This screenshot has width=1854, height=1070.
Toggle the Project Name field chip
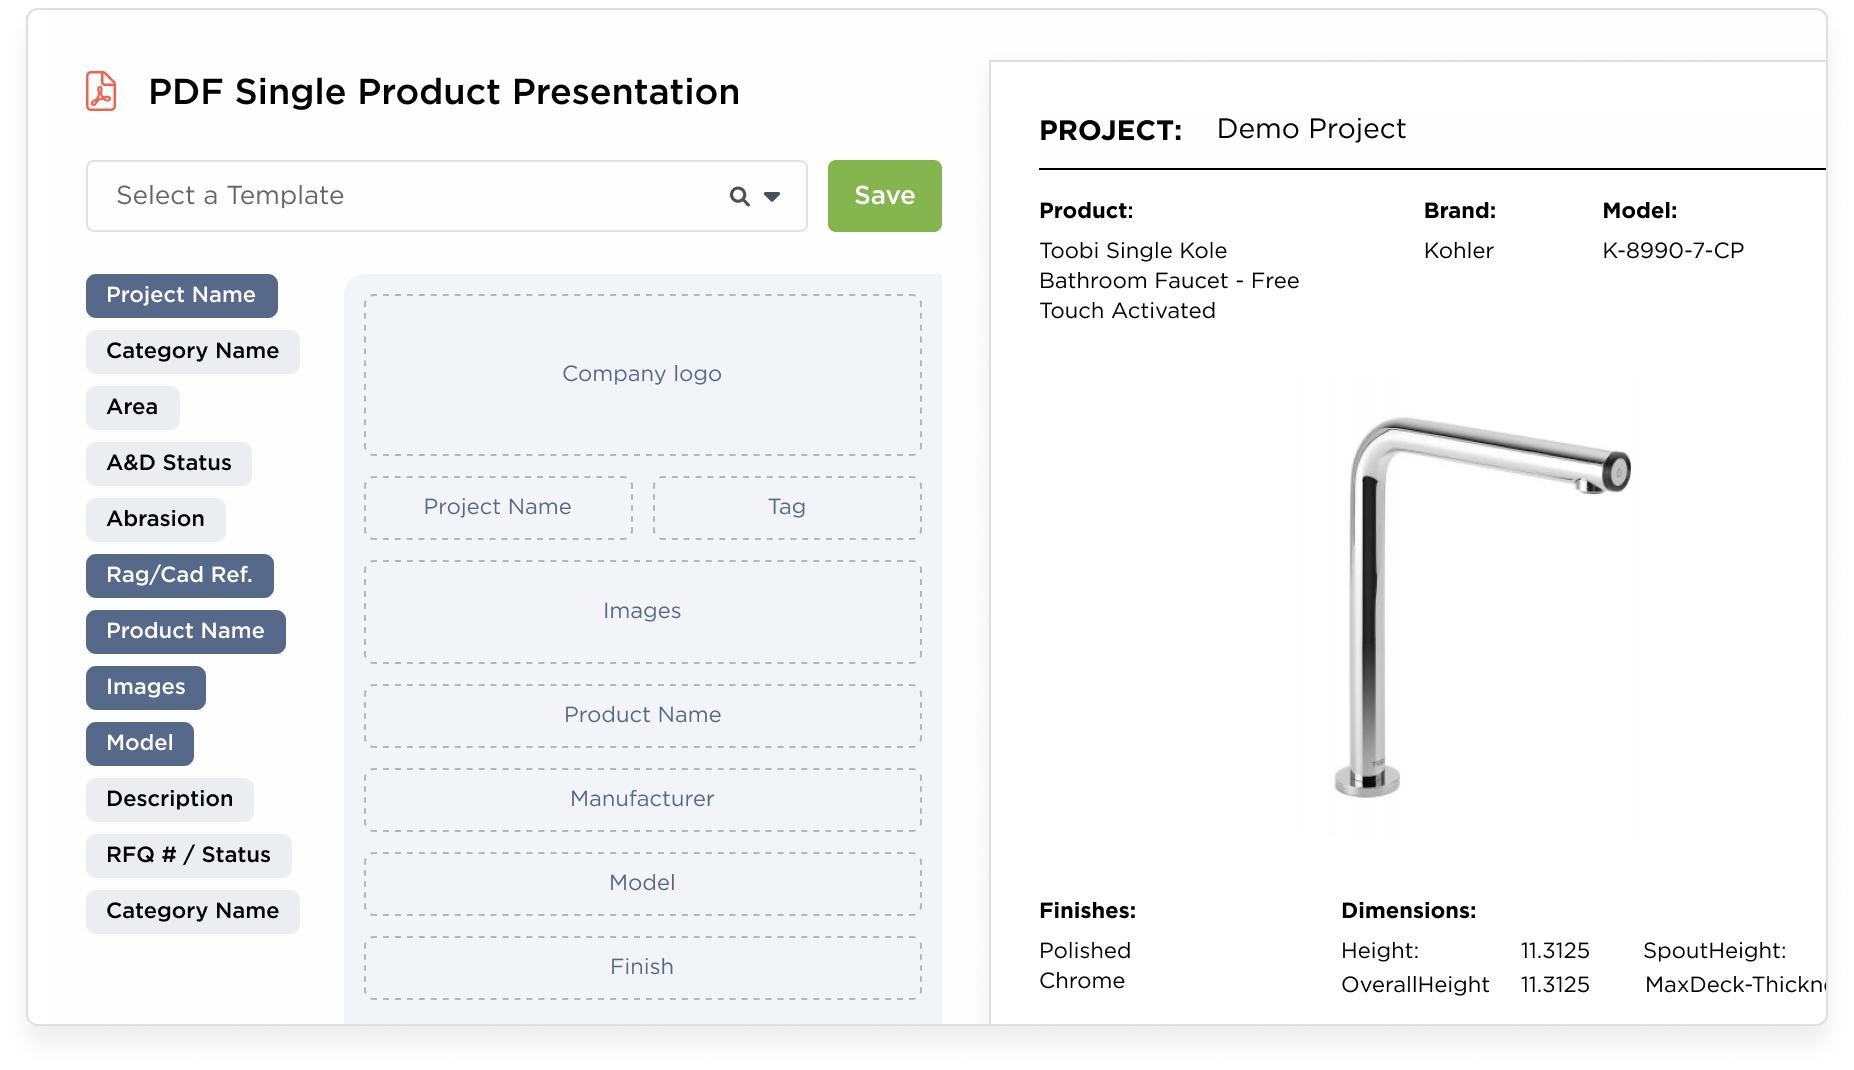181,296
